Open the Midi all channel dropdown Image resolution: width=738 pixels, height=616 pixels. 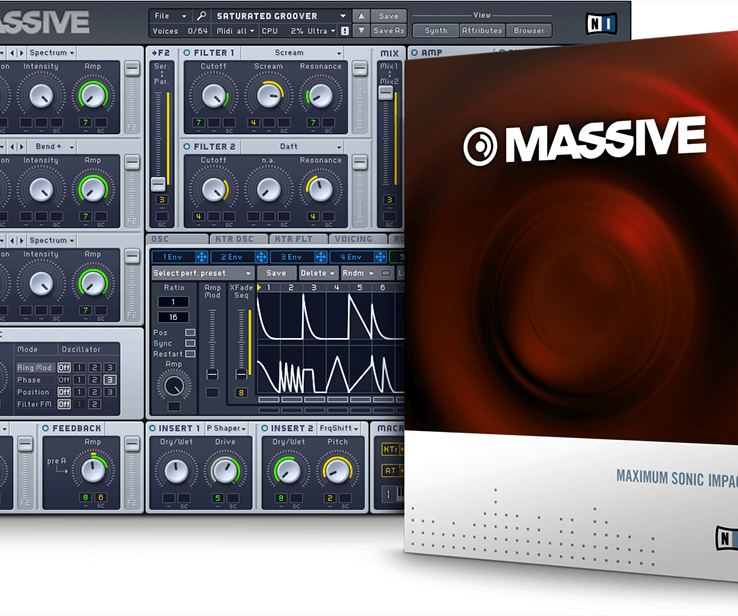click(x=235, y=31)
